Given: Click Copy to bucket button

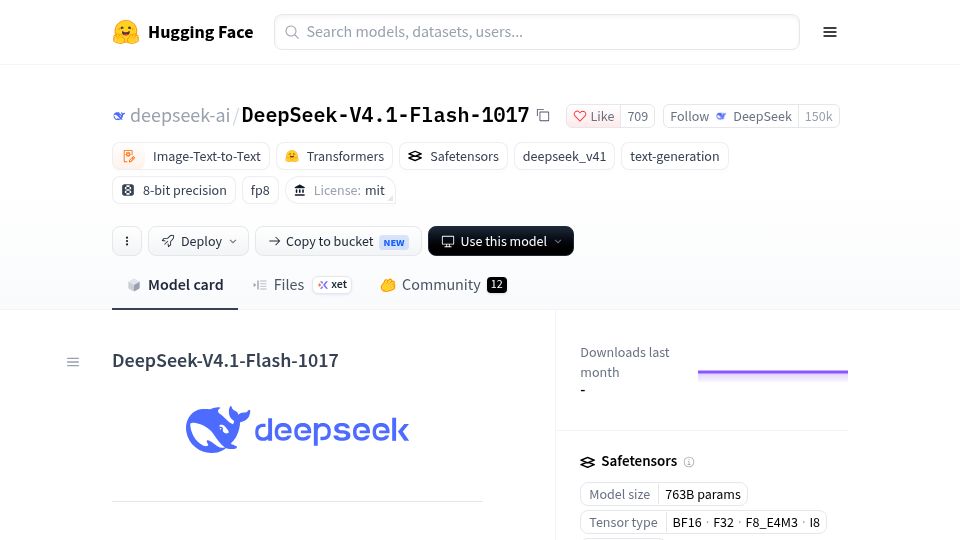Looking at the screenshot, I should point(339,241).
